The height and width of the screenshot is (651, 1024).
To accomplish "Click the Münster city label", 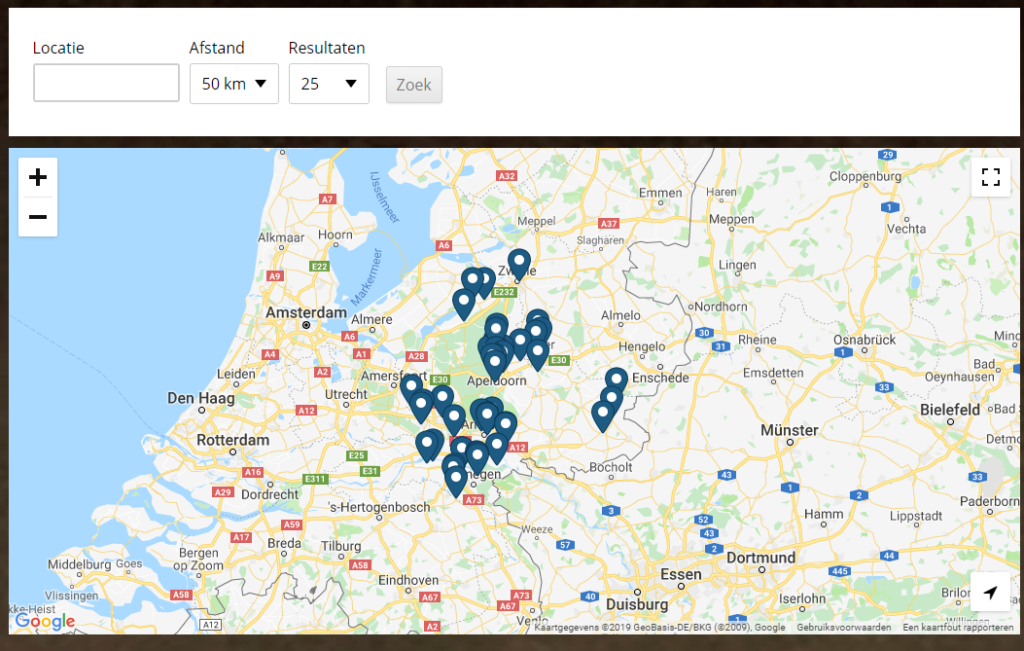I will point(789,430).
